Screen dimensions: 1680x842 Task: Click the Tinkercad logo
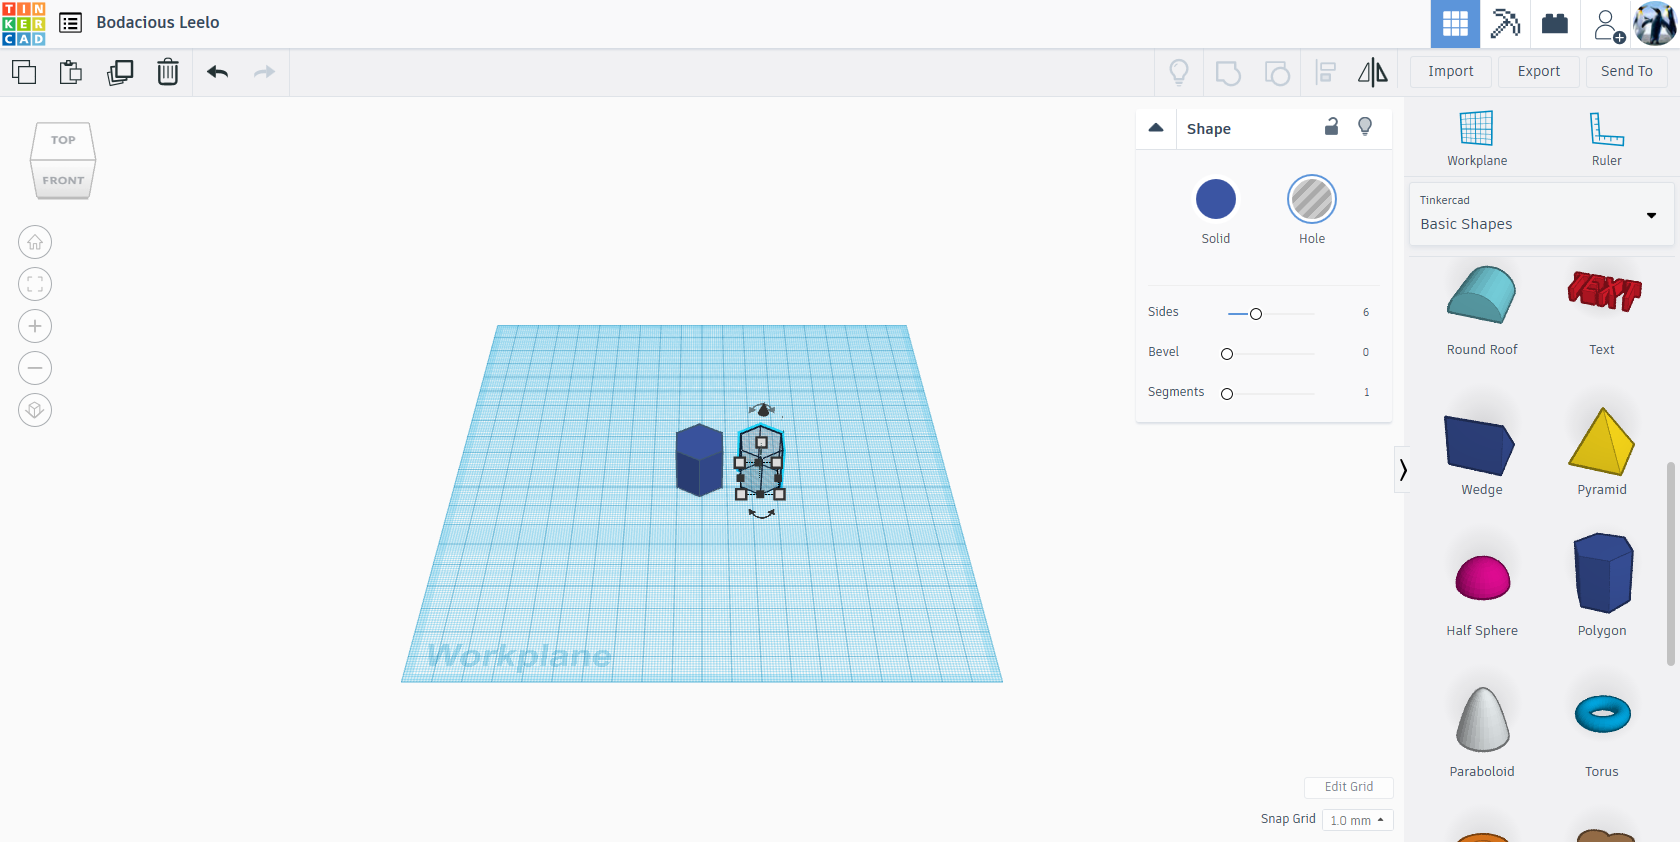(24, 23)
